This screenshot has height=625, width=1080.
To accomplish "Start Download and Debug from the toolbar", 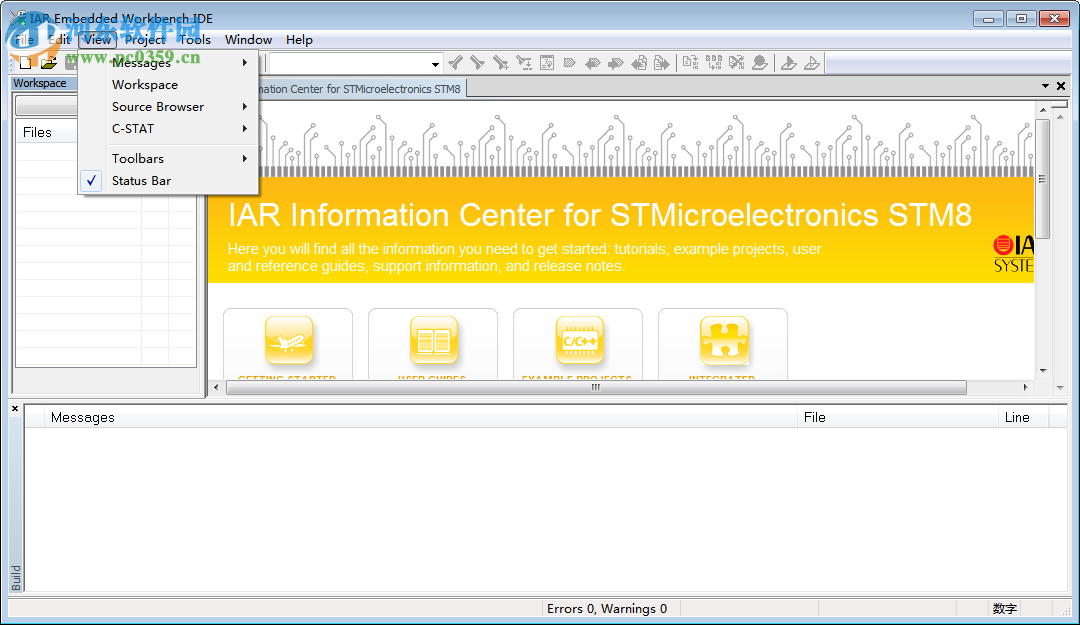I will tap(788, 62).
